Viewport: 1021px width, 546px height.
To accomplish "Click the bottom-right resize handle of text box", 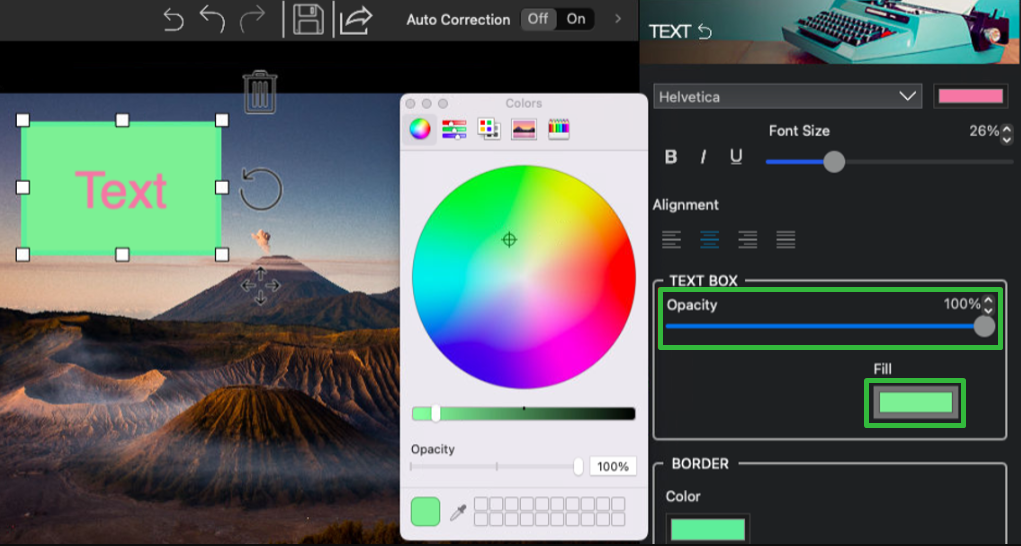I will pyautogui.click(x=222, y=254).
